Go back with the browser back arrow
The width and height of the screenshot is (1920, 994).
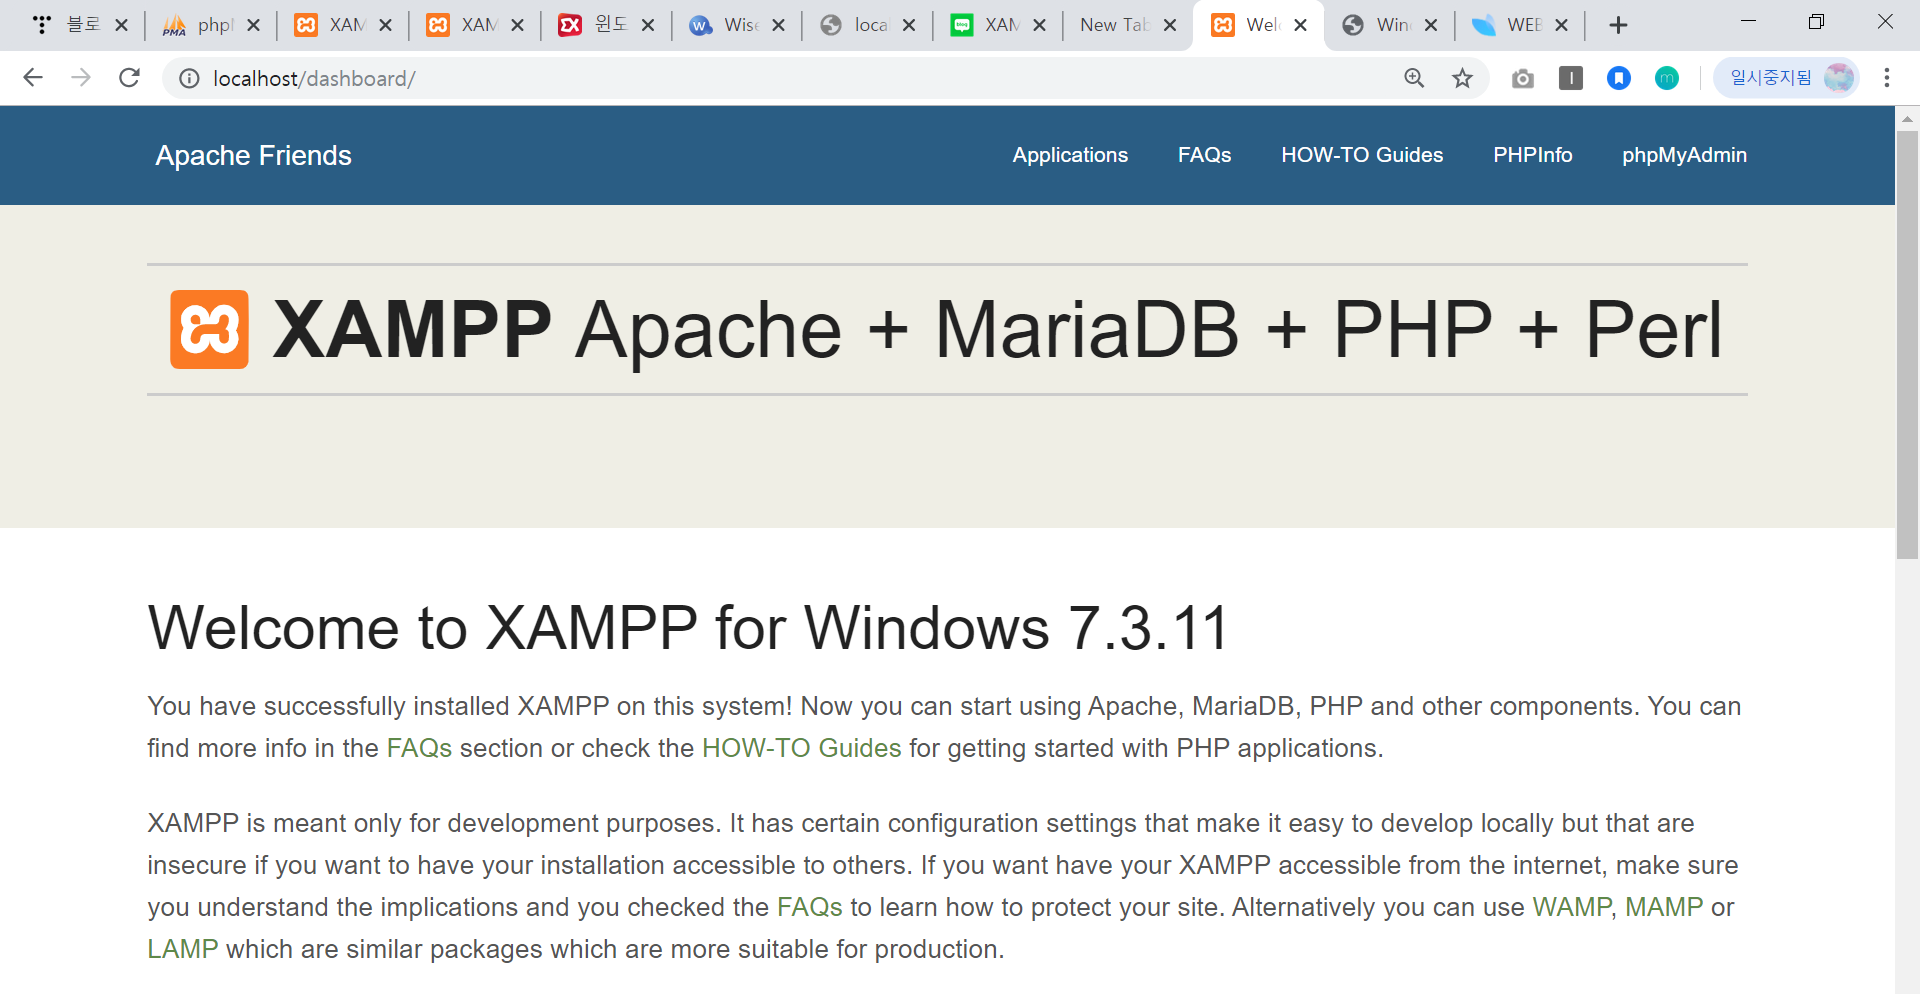coord(33,78)
